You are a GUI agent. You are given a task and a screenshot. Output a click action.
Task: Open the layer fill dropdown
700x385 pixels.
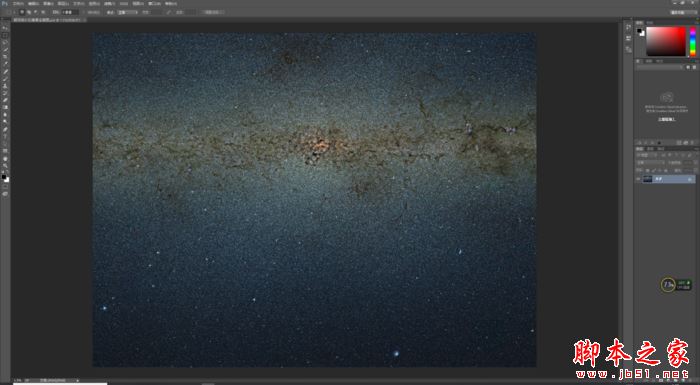click(x=696, y=170)
